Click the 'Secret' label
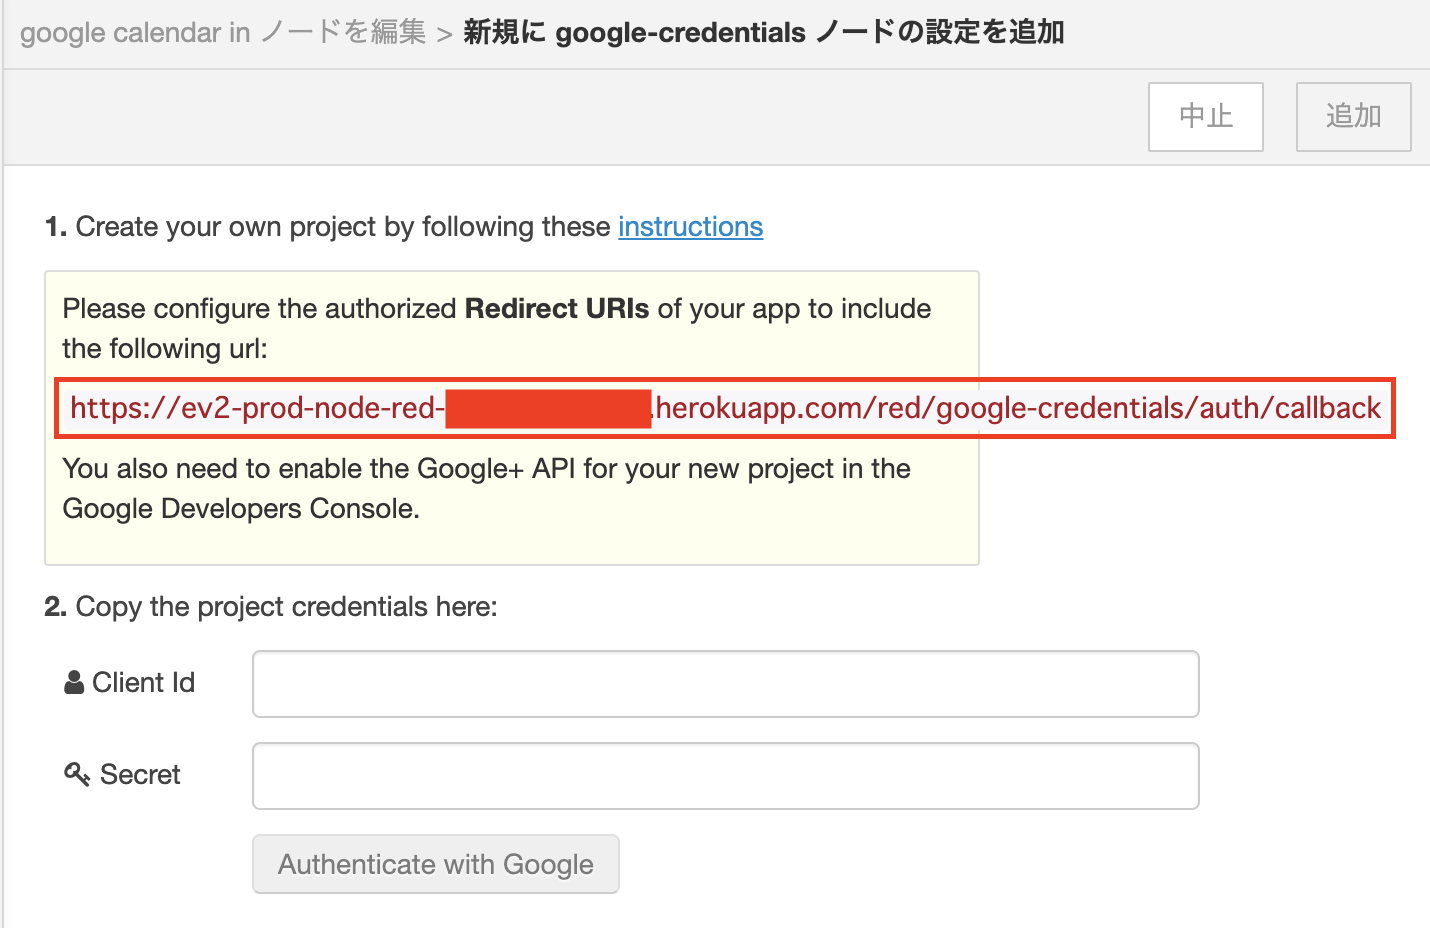The height and width of the screenshot is (928, 1430). point(140,775)
